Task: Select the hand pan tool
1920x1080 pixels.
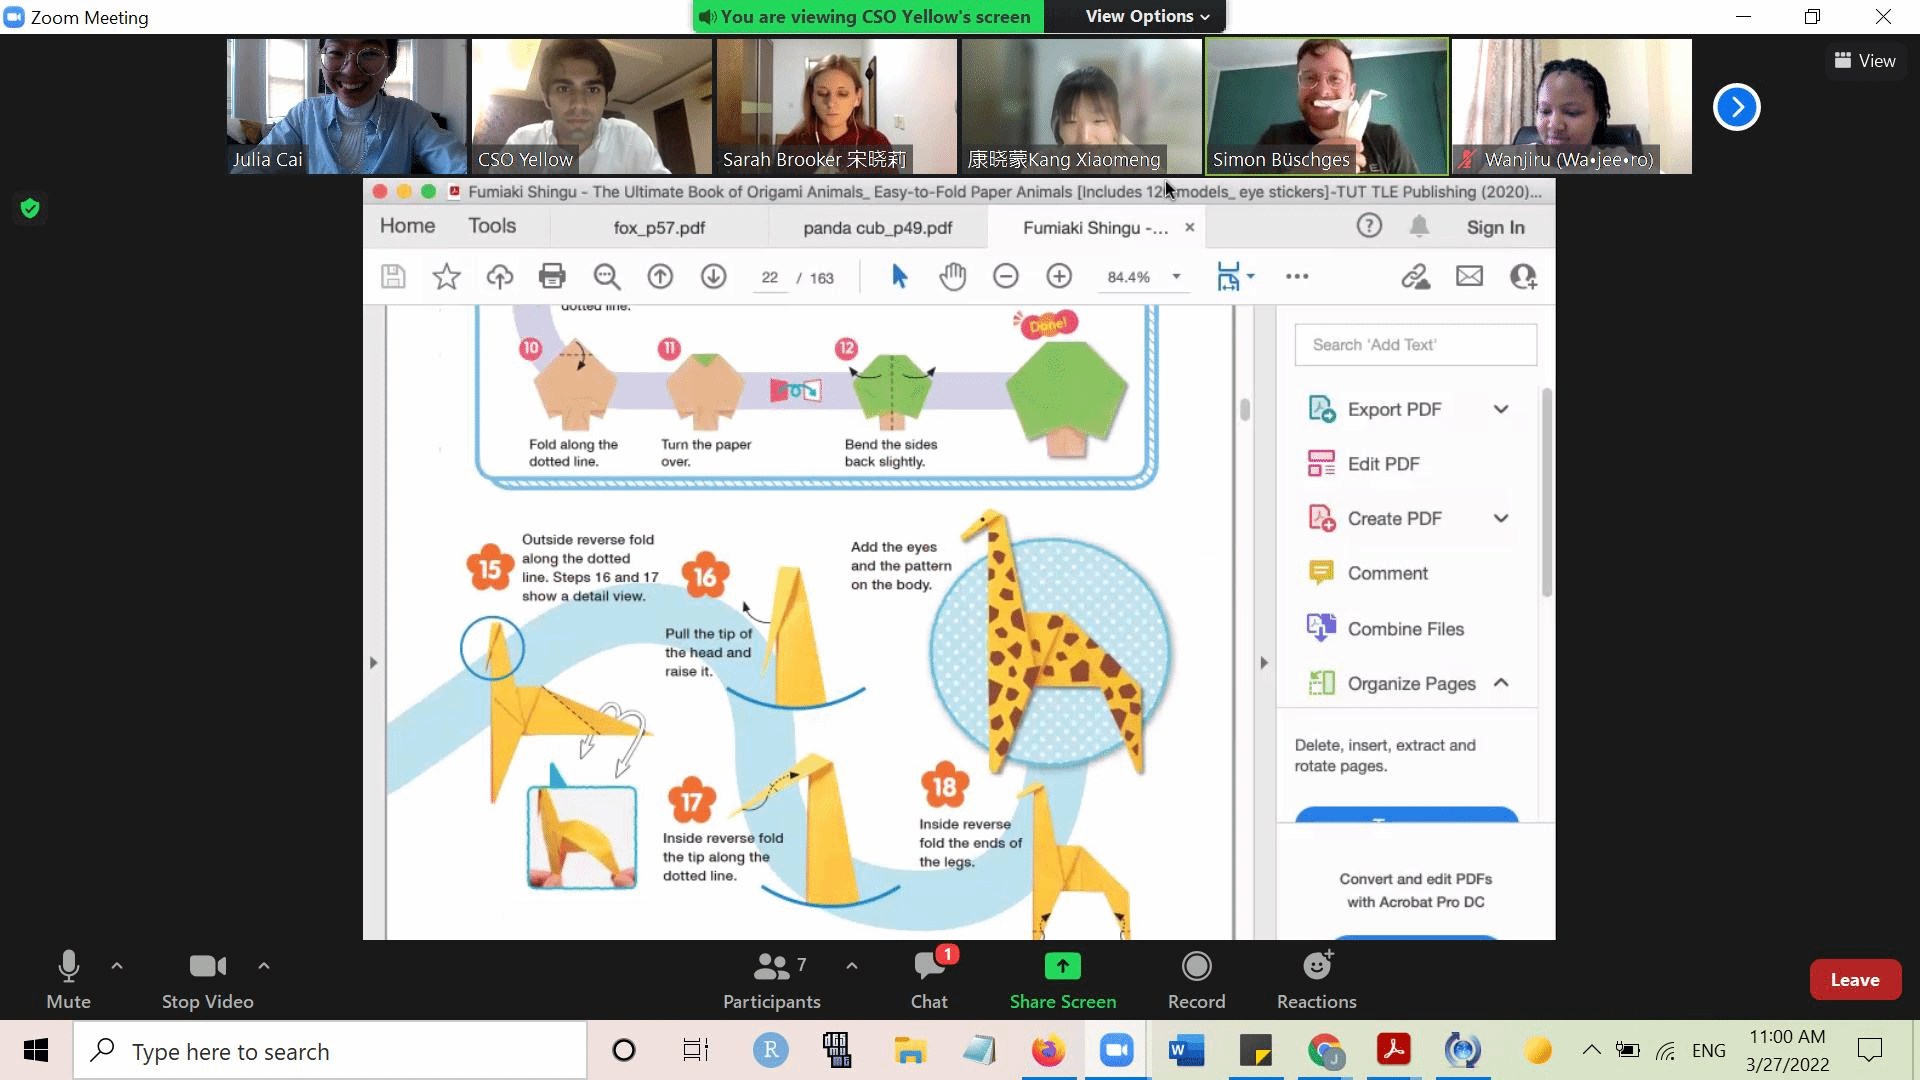Action: tap(953, 276)
